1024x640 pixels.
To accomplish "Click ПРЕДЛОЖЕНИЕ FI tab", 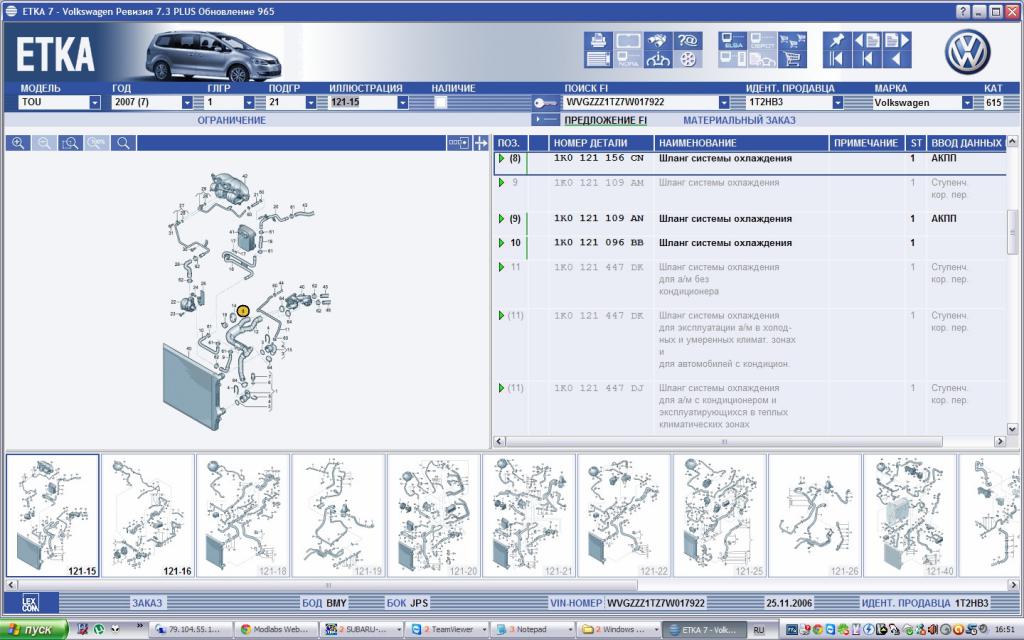I will tap(605, 120).
